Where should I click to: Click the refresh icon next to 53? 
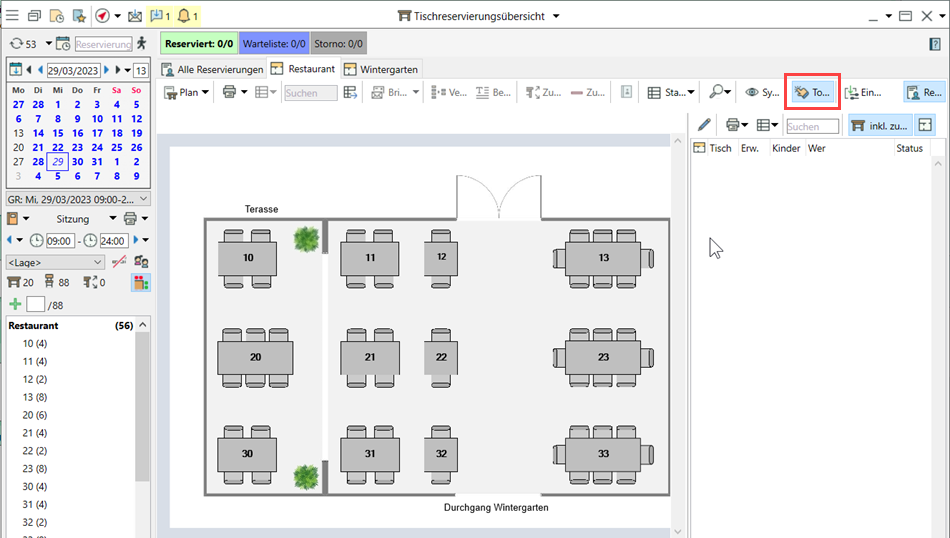point(16,44)
